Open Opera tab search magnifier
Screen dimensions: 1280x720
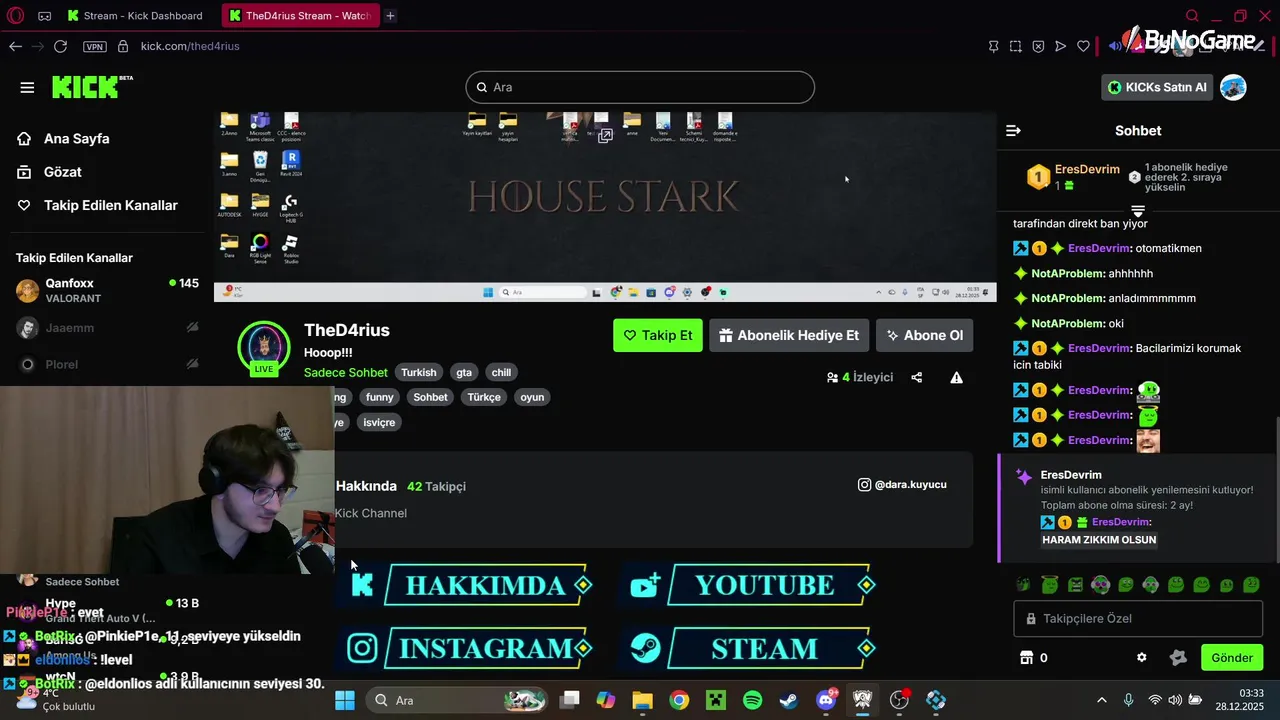click(x=1192, y=15)
